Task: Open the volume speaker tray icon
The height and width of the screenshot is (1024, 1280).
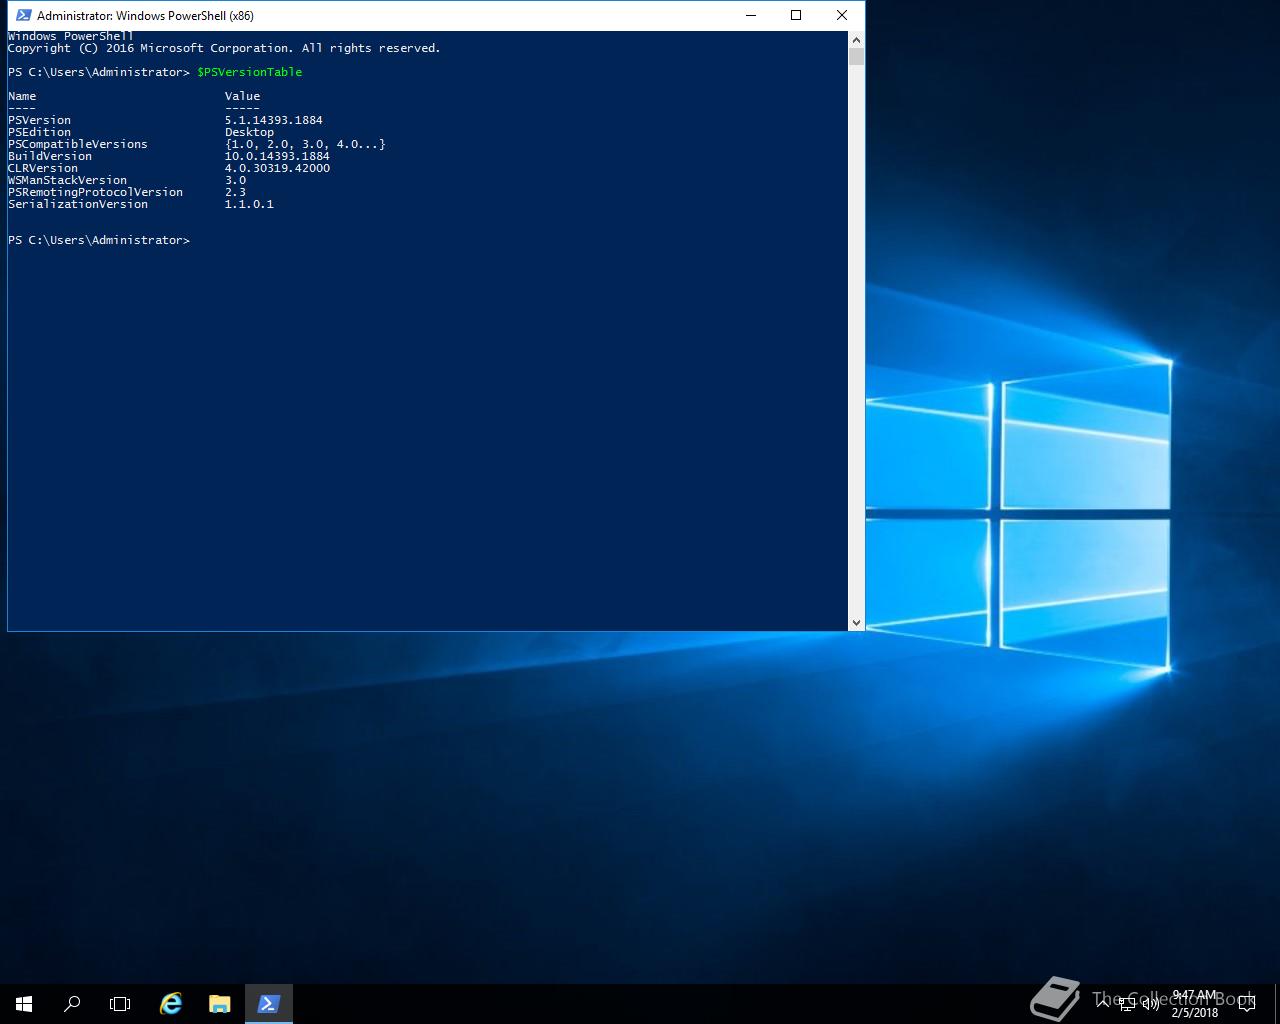Action: [1150, 1003]
